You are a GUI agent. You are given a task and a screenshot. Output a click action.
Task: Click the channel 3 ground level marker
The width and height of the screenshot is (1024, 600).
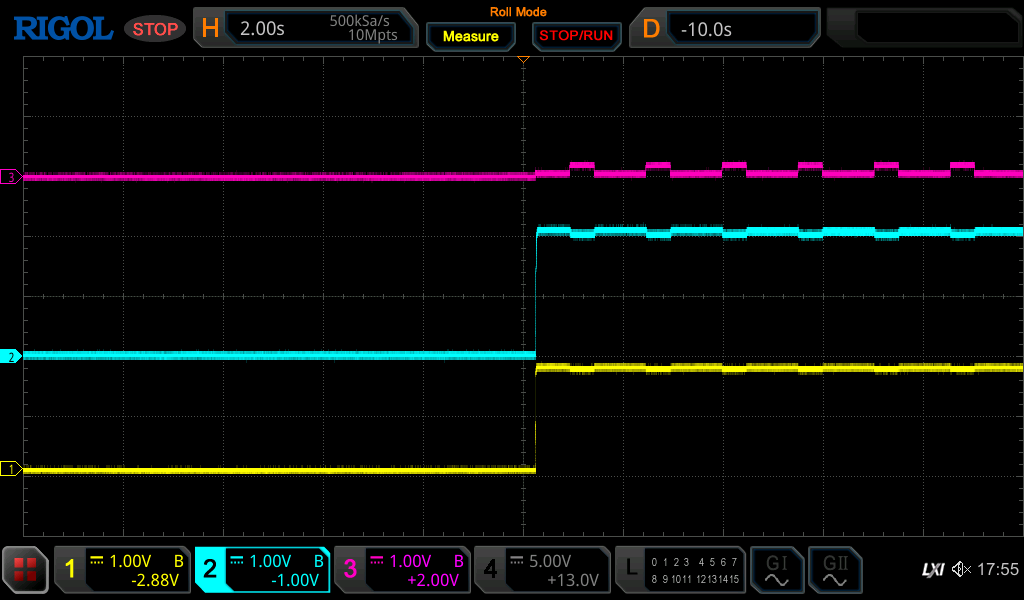click(10, 176)
